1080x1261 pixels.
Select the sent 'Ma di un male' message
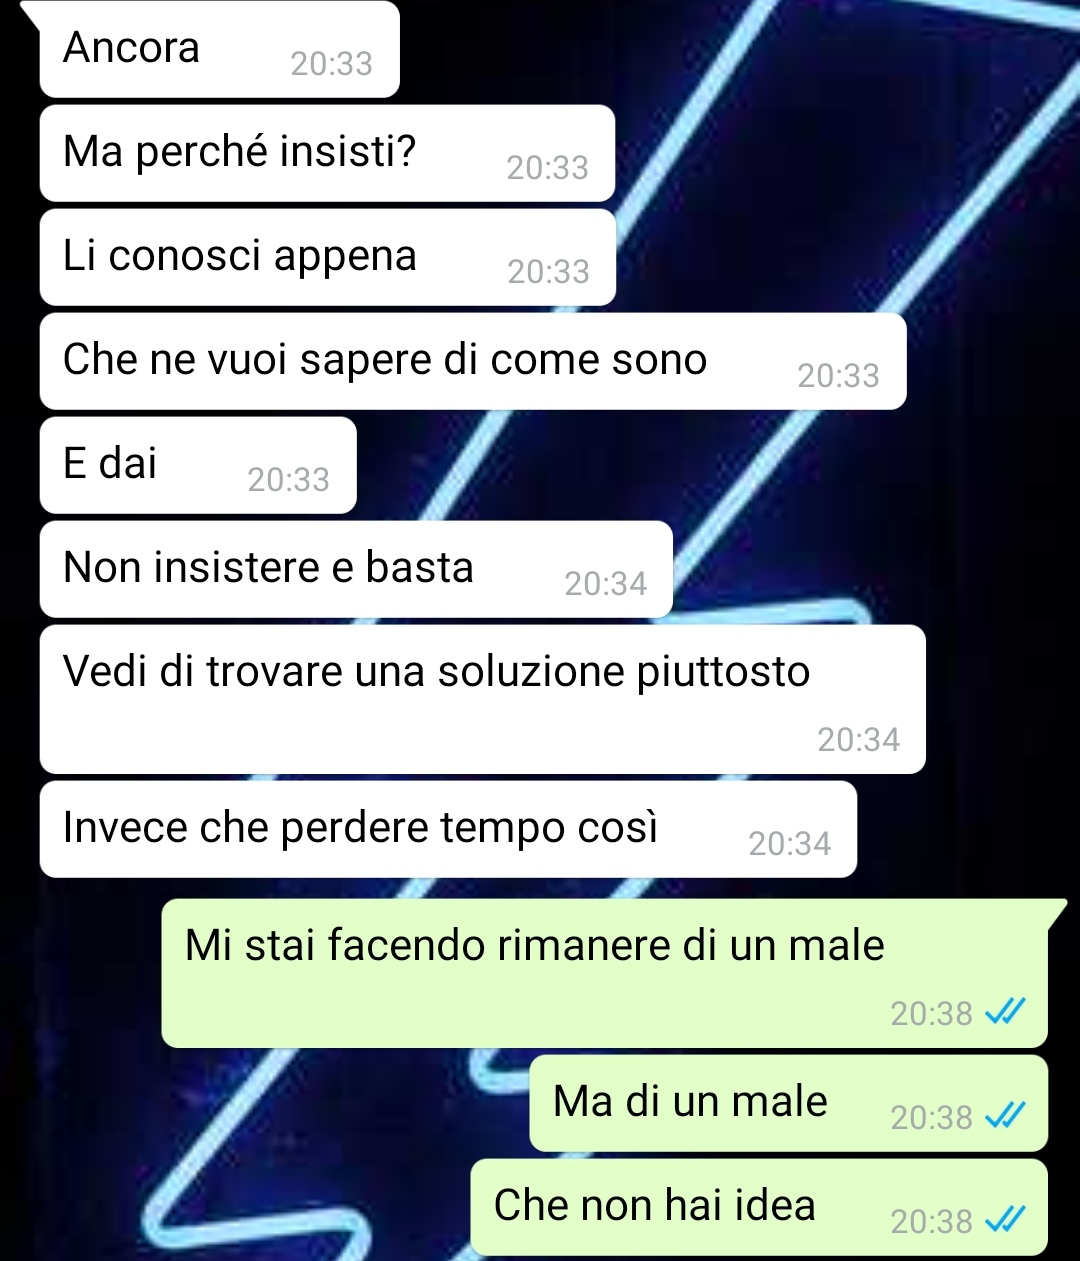coord(788,1103)
